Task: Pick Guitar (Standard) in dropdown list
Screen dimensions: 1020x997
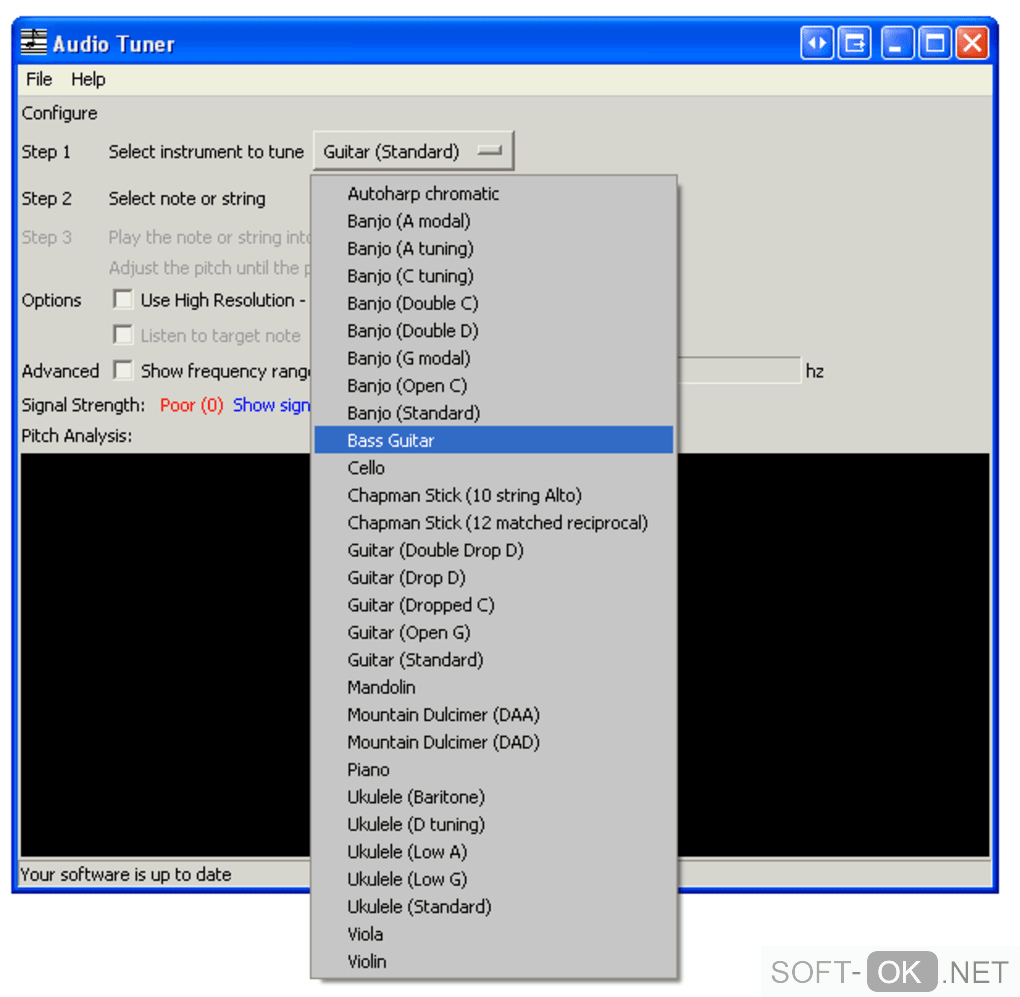Action: click(x=494, y=660)
